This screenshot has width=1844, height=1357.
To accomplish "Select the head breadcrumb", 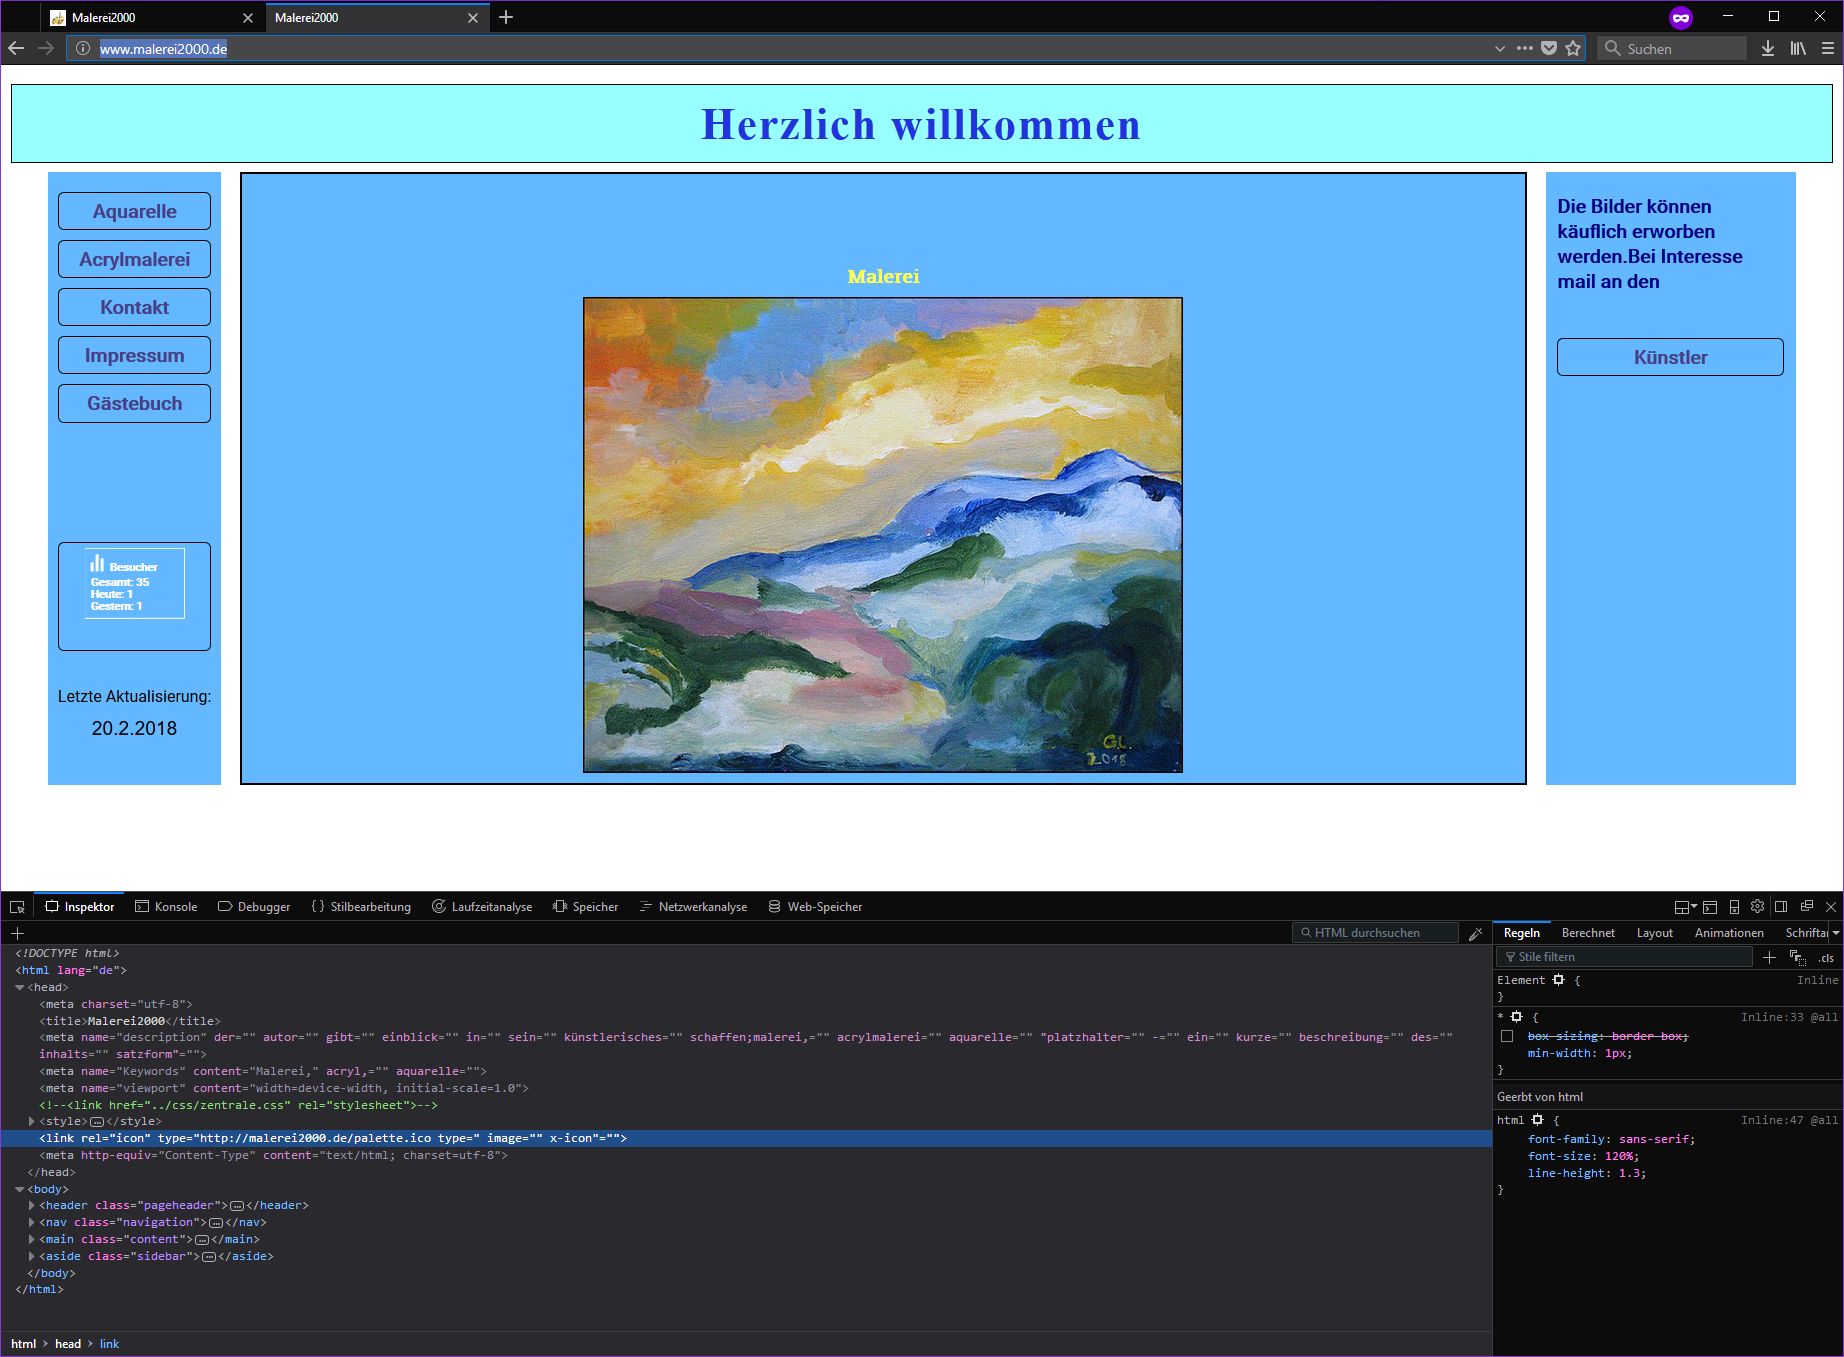I will [68, 1344].
